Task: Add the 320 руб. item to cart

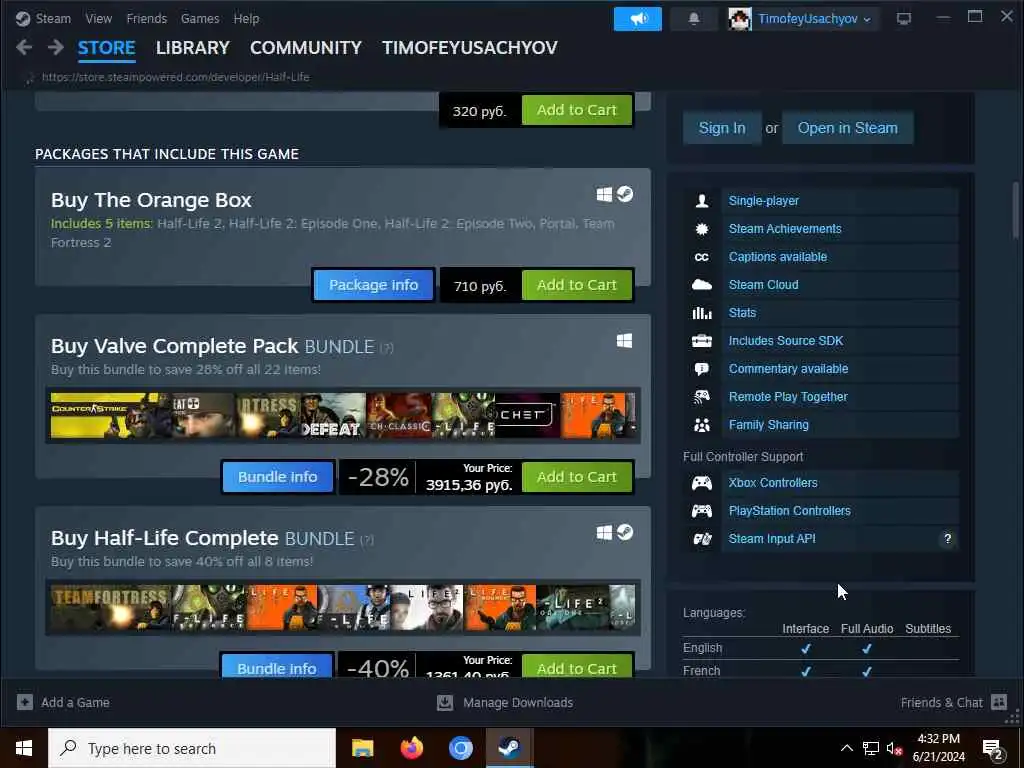Action: pyautogui.click(x=577, y=110)
